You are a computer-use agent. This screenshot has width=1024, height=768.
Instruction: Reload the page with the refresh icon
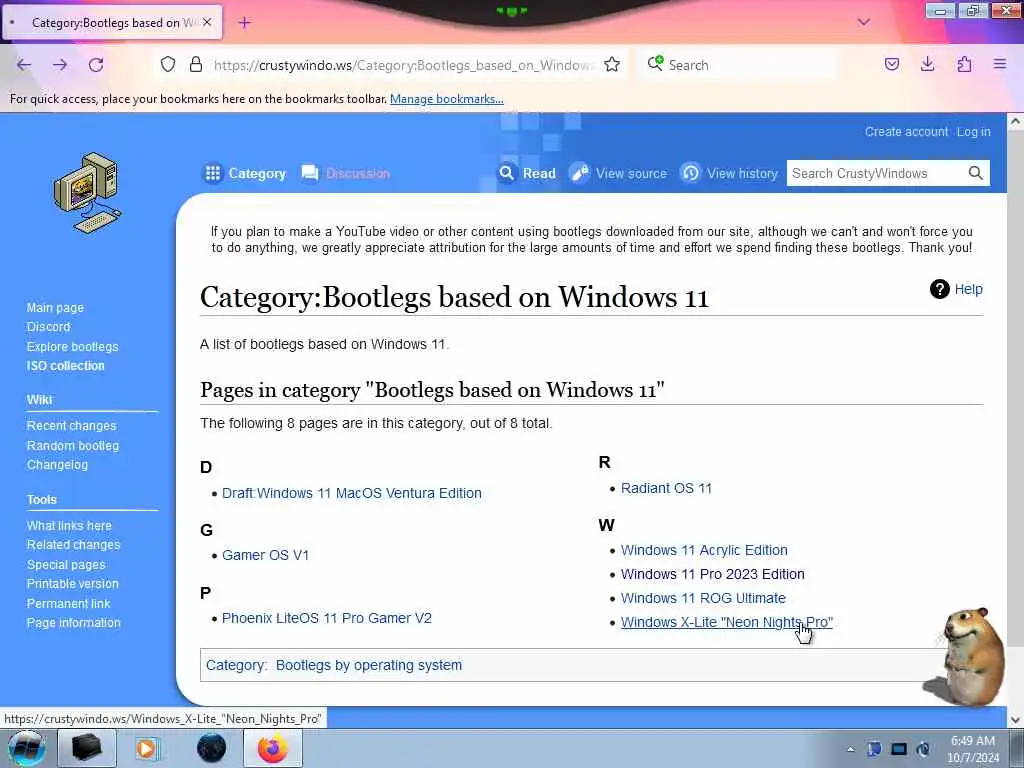[x=96, y=65]
